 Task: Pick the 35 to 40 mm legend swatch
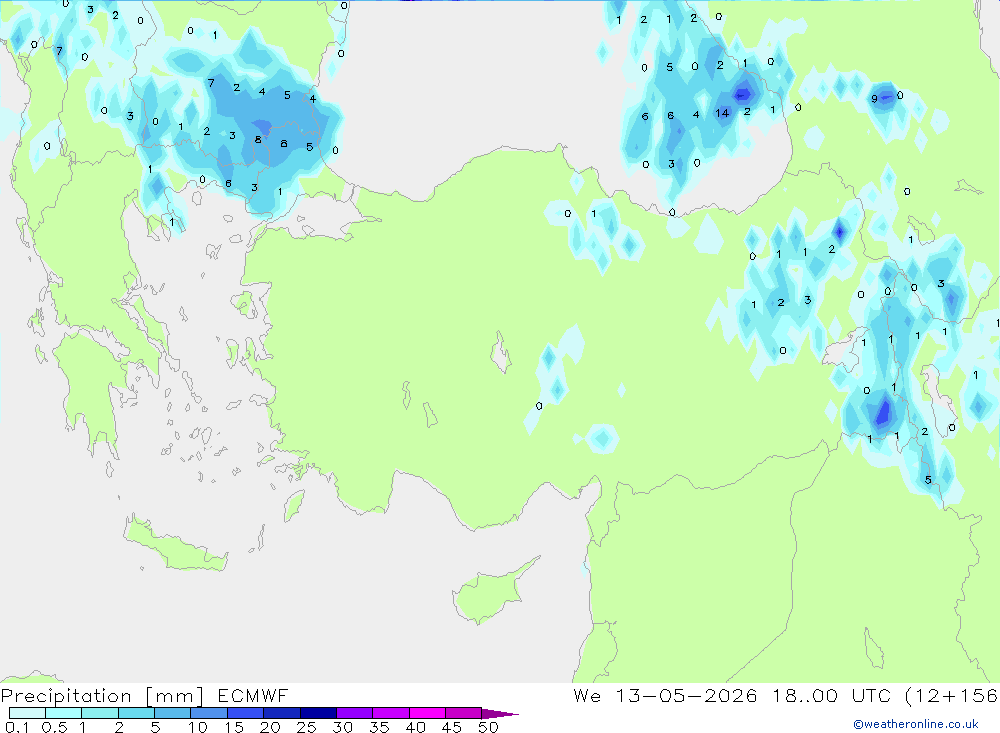(x=391, y=713)
